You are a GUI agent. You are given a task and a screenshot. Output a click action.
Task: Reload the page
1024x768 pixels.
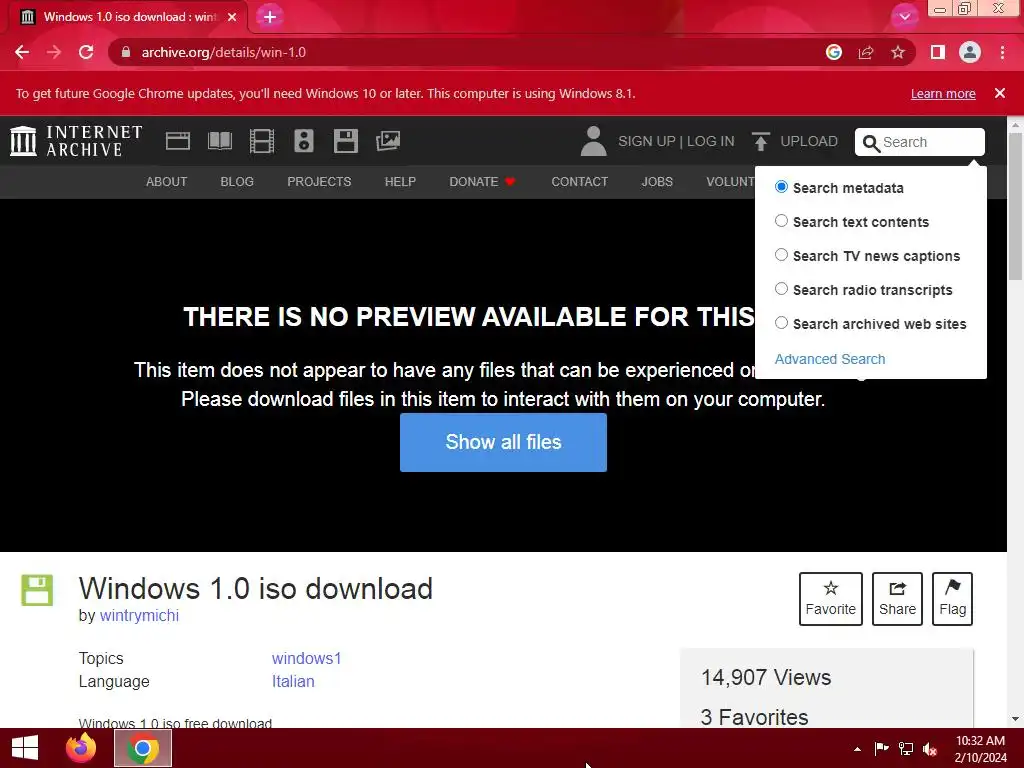coord(86,52)
